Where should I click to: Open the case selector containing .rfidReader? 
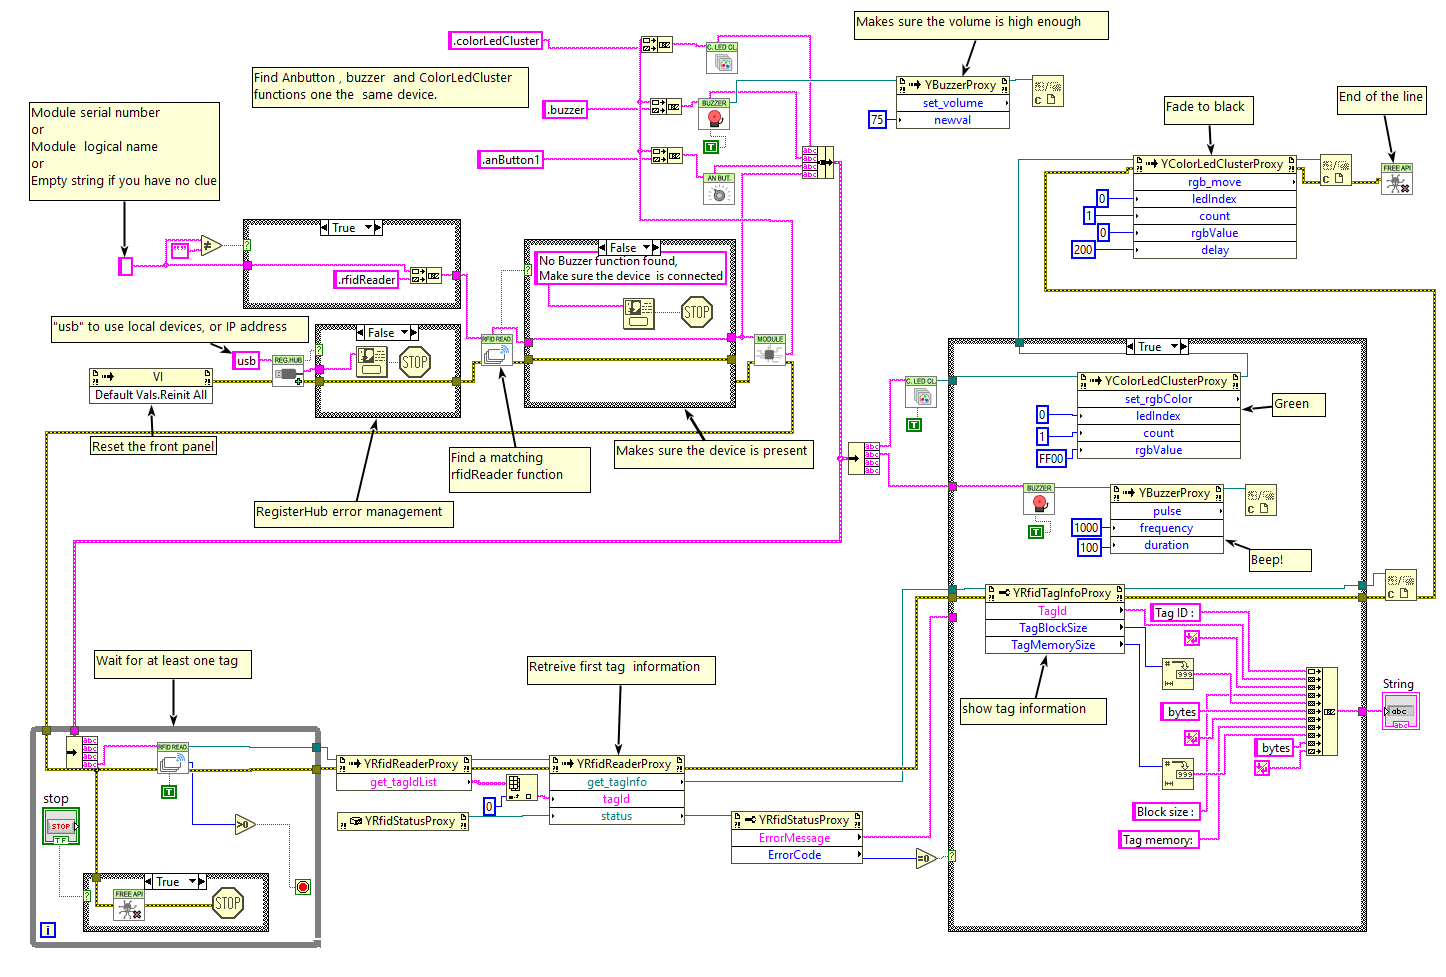[x=352, y=228]
